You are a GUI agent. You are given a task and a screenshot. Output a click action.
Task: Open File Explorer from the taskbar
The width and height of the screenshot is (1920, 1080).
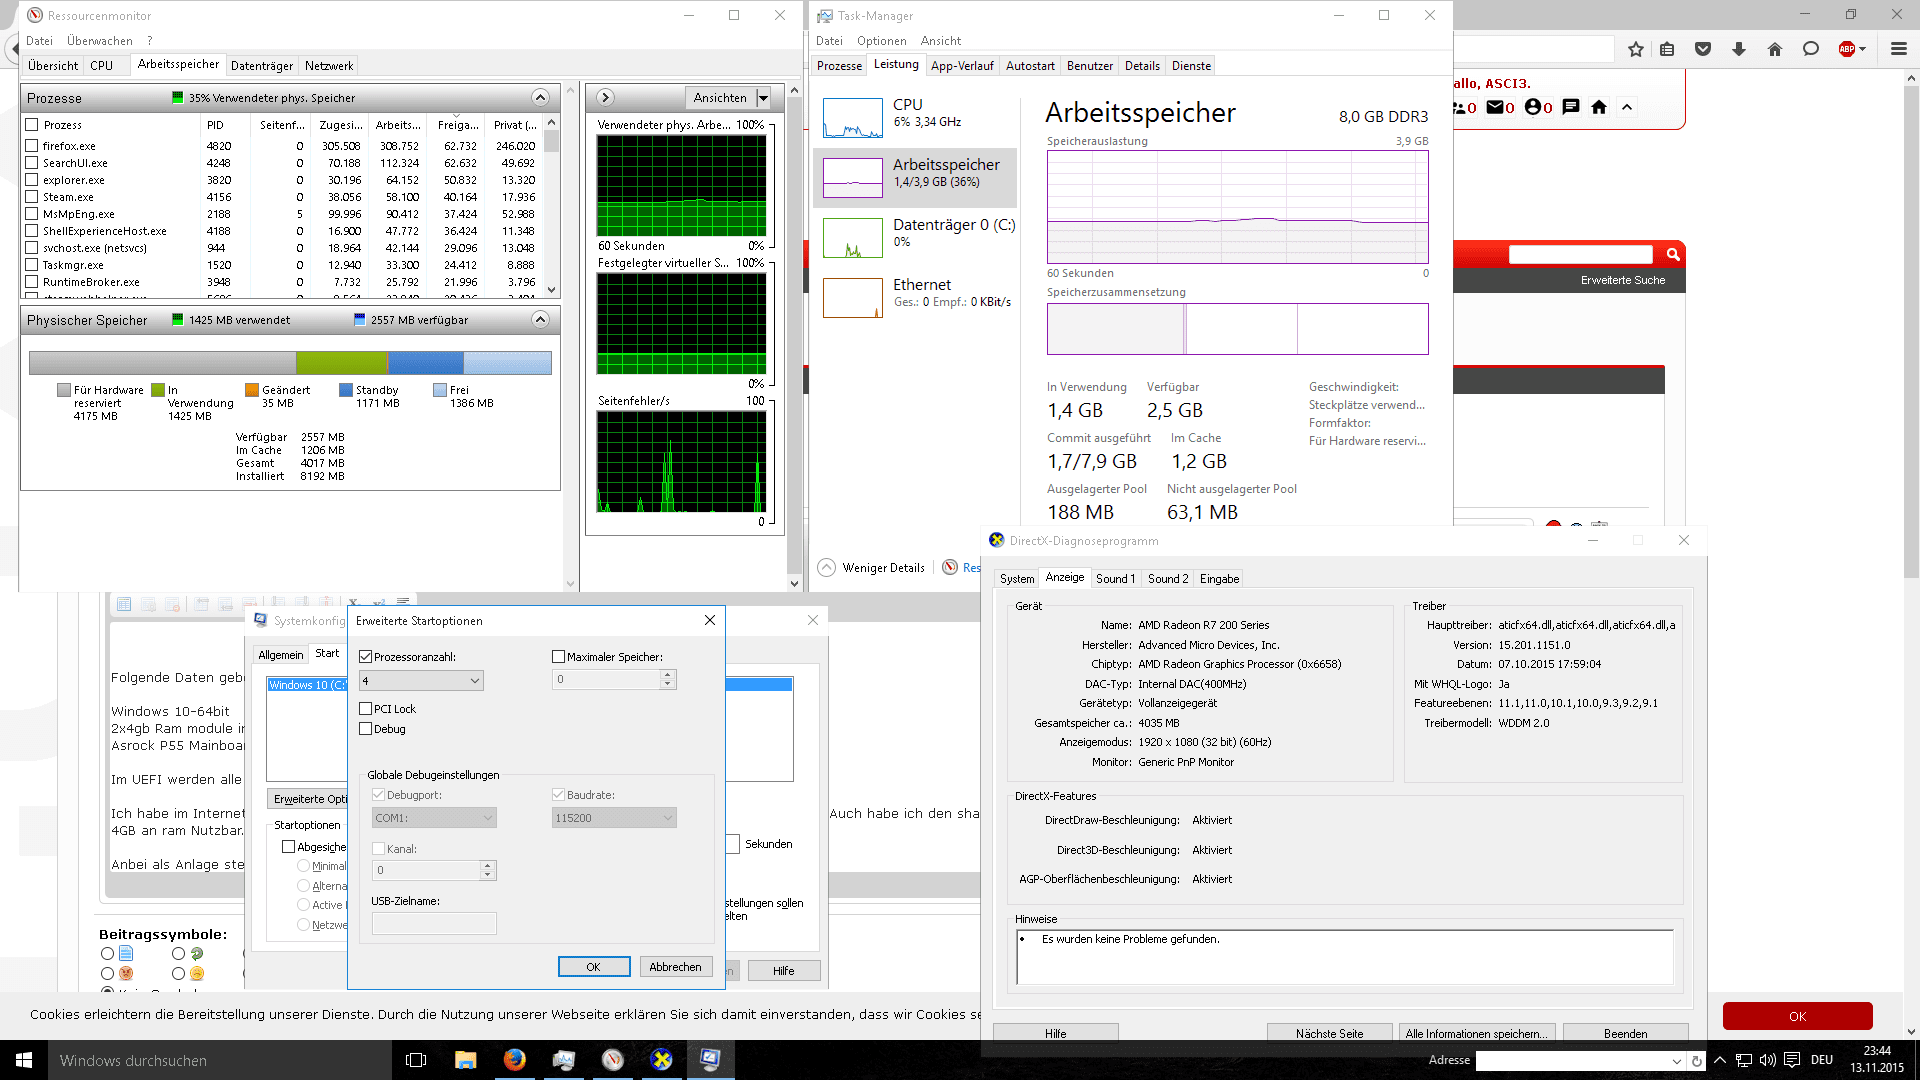pyautogui.click(x=465, y=1060)
